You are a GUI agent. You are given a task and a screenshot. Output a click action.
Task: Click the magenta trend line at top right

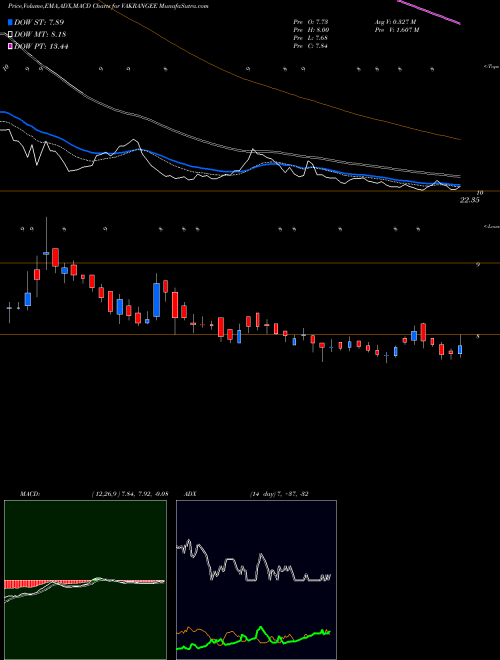coord(428,12)
